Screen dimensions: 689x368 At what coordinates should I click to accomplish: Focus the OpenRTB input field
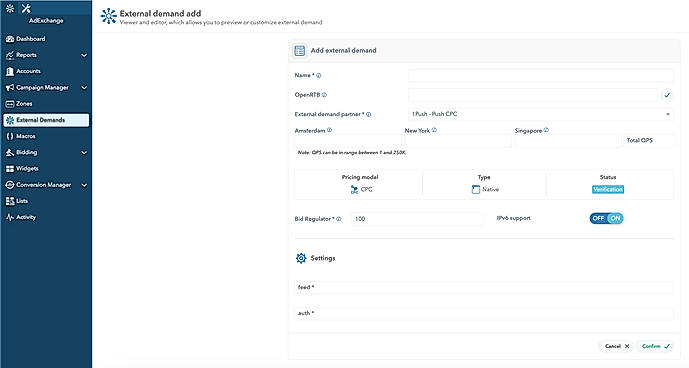pyautogui.click(x=533, y=95)
